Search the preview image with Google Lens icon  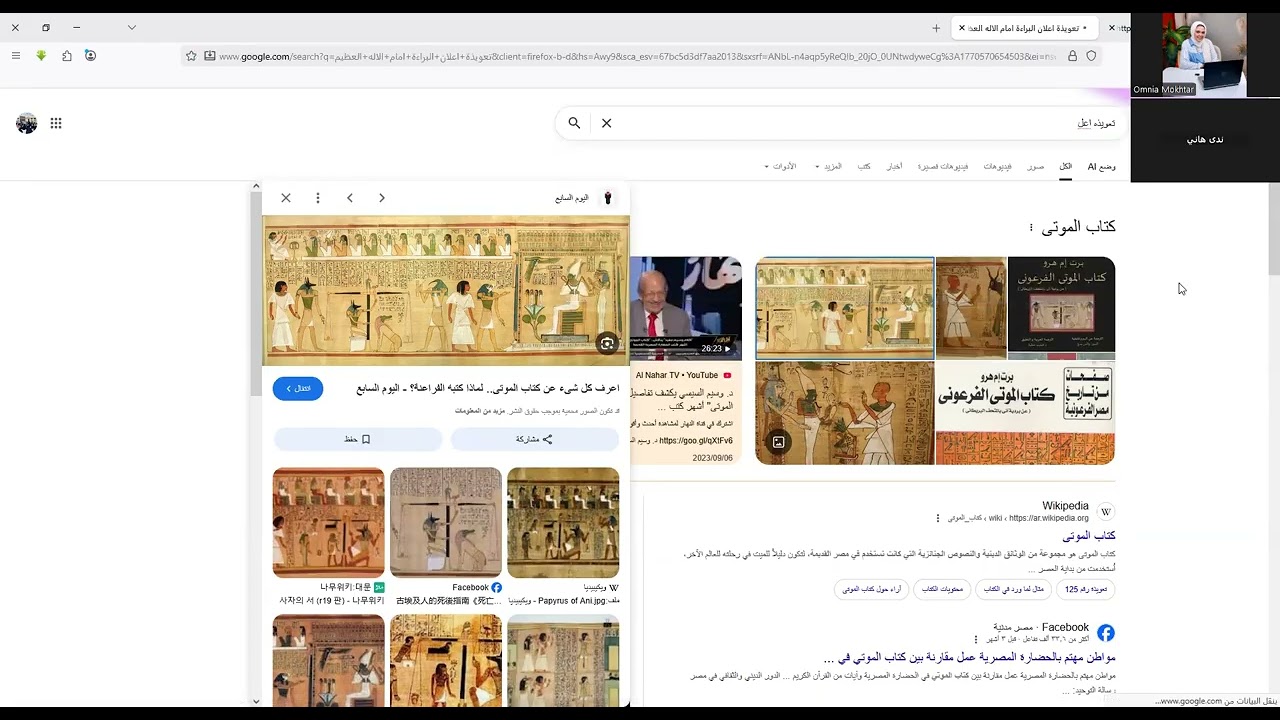tap(607, 344)
